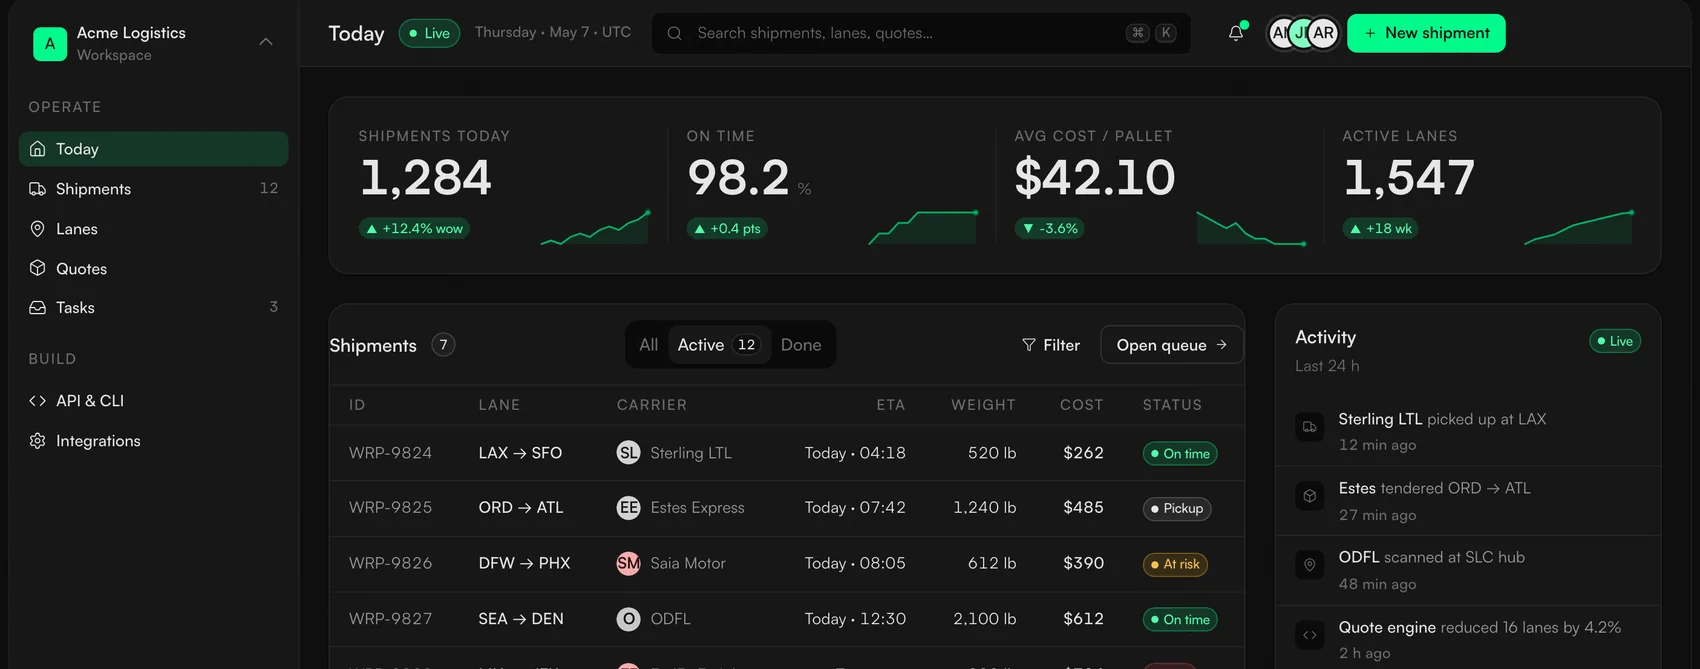Select the Active shipments tab
The image size is (1700, 669).
click(x=718, y=345)
